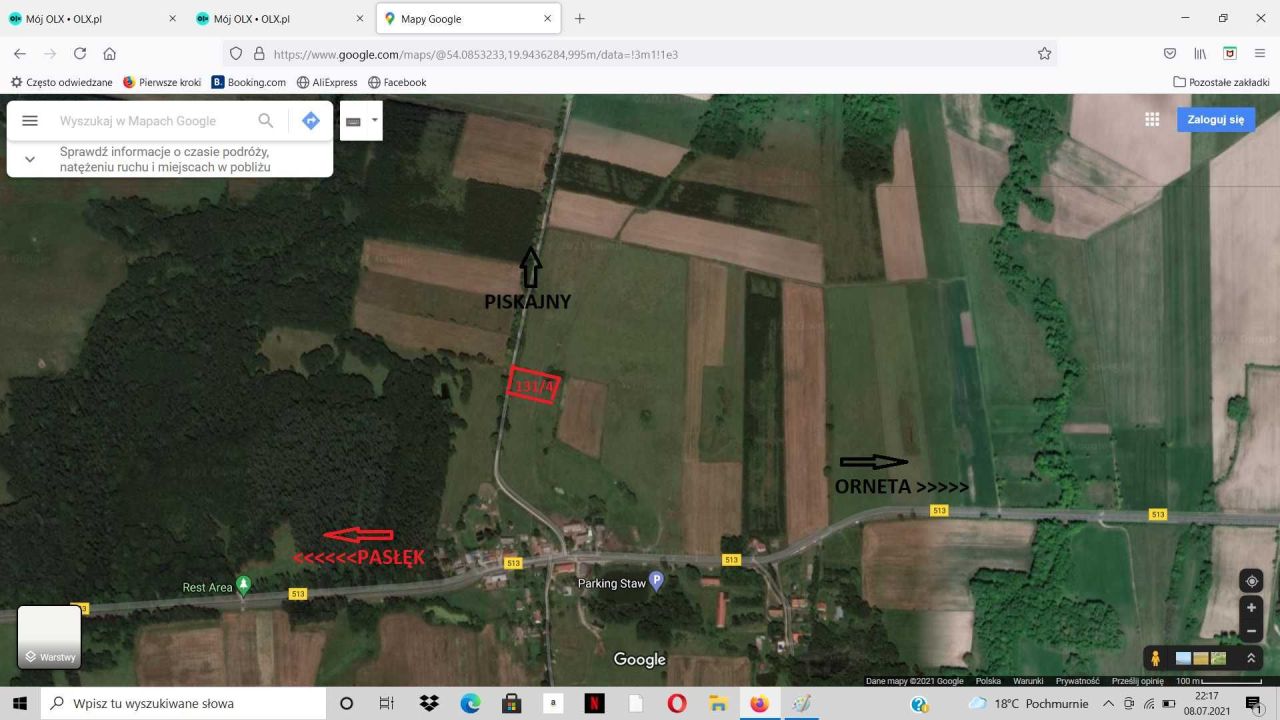Open the Firefox application menu
This screenshot has height=720, width=1280.
[1260, 54]
